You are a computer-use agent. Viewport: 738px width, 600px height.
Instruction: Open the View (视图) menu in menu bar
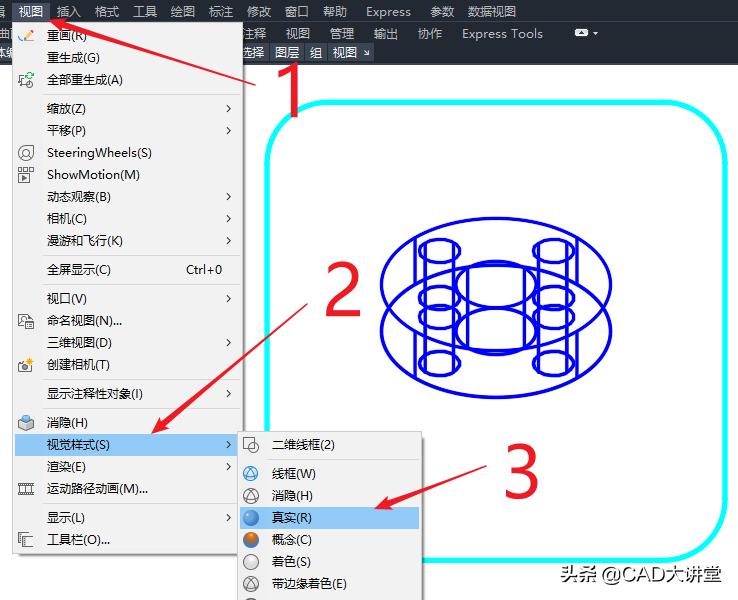point(31,11)
